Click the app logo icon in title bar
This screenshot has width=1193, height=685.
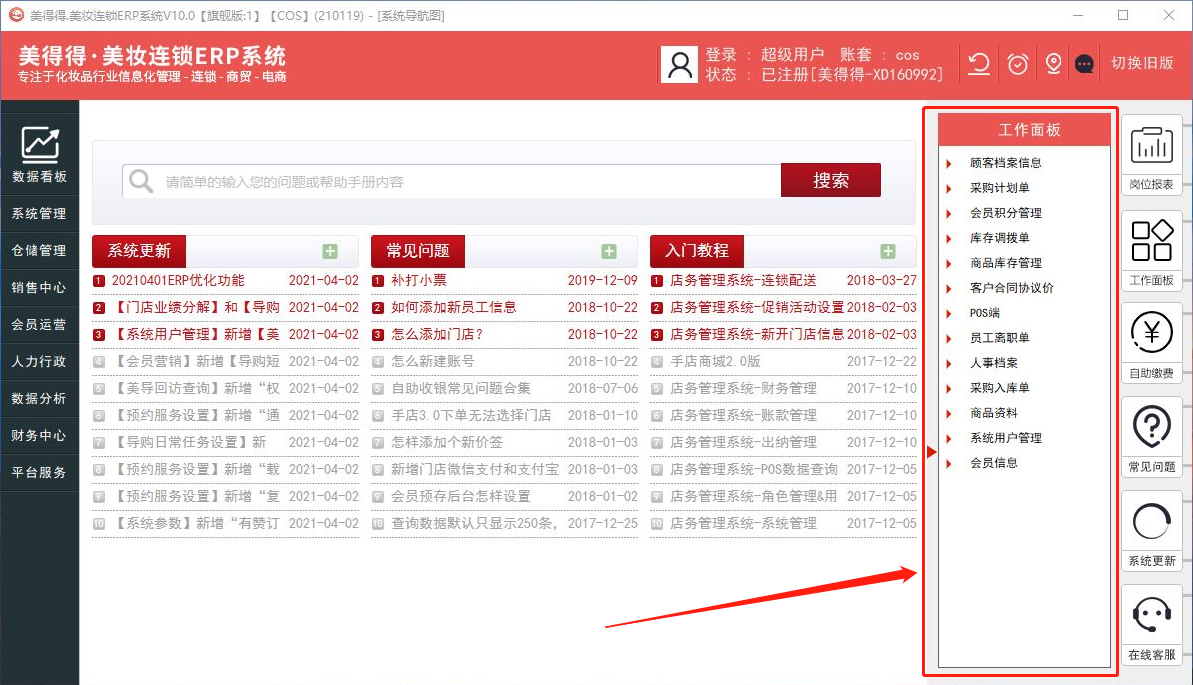pos(17,14)
